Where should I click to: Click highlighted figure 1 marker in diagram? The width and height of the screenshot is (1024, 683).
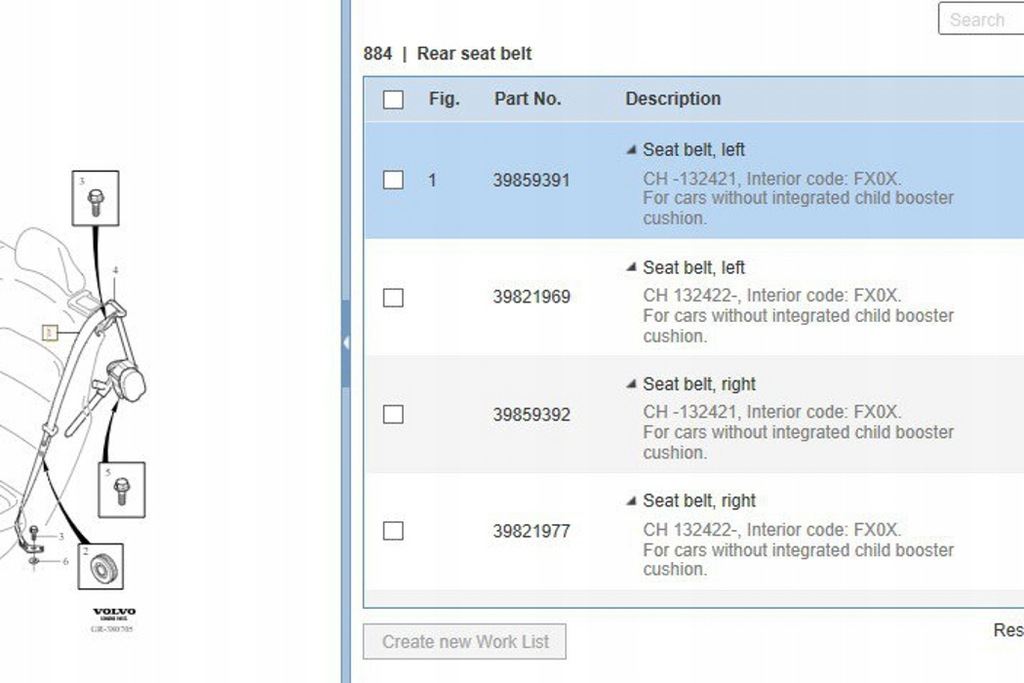tap(50, 333)
